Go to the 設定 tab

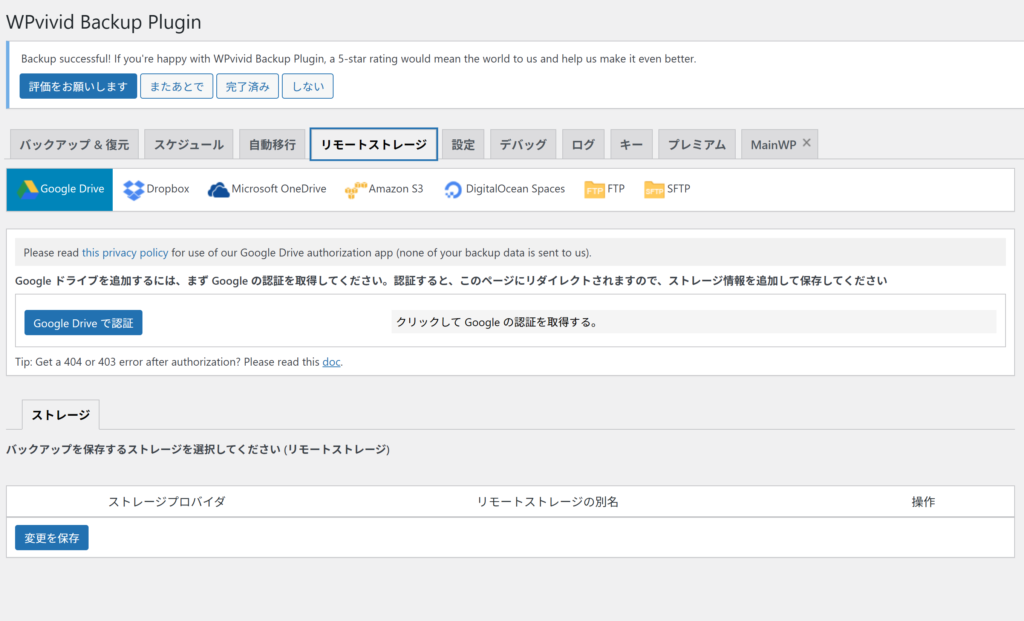point(463,145)
